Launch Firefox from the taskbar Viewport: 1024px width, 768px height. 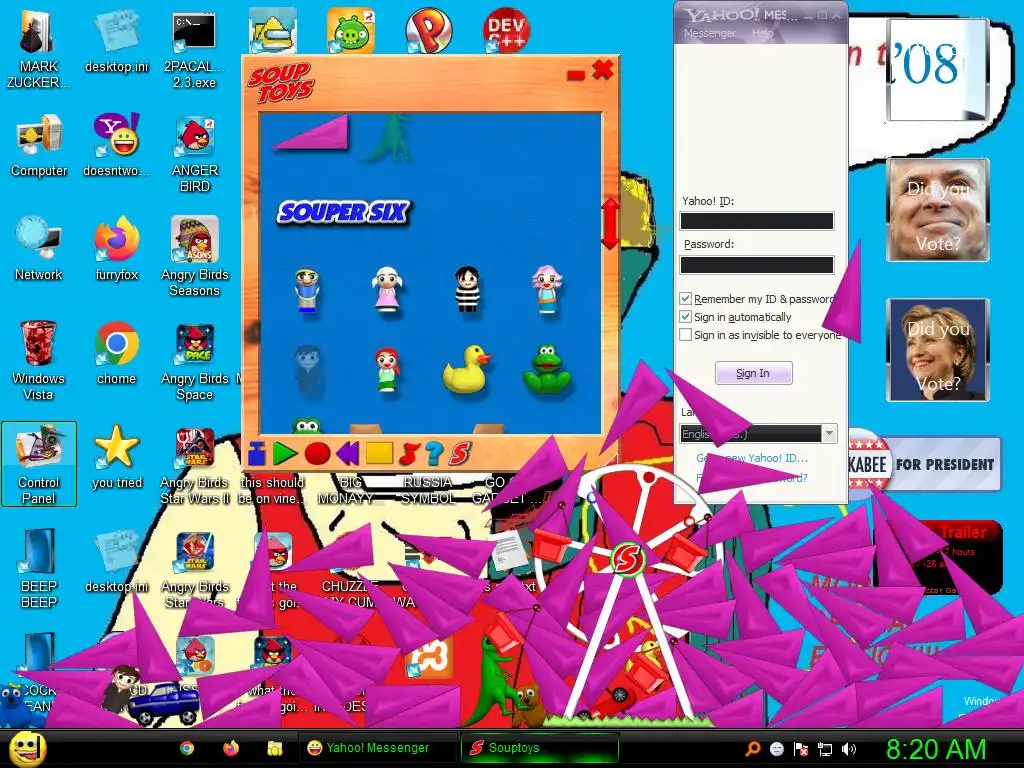231,748
